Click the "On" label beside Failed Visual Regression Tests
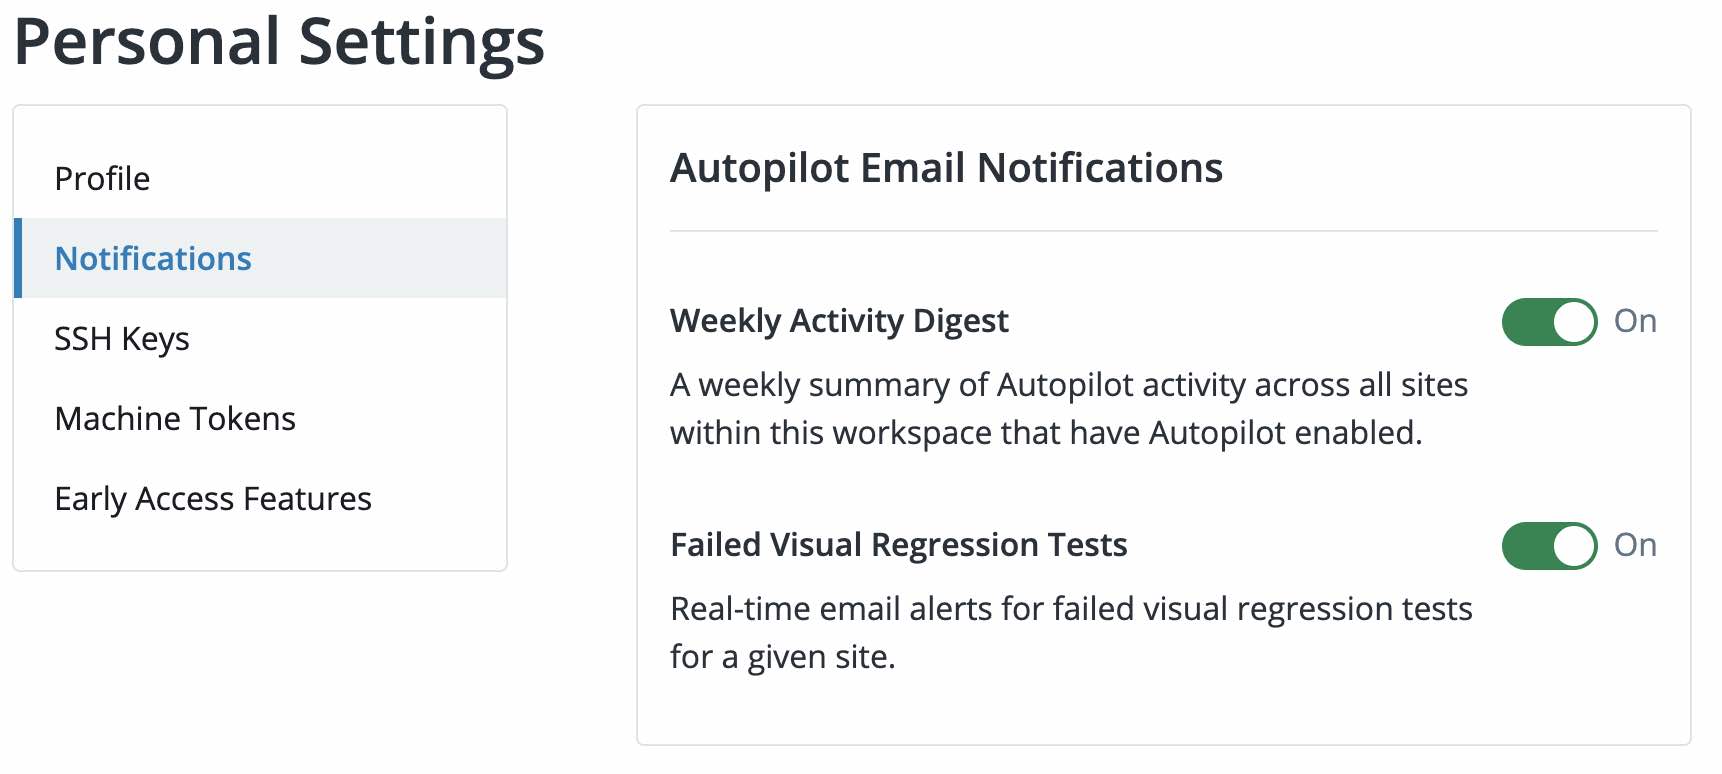This screenshot has height=774, width=1722. pyautogui.click(x=1635, y=545)
